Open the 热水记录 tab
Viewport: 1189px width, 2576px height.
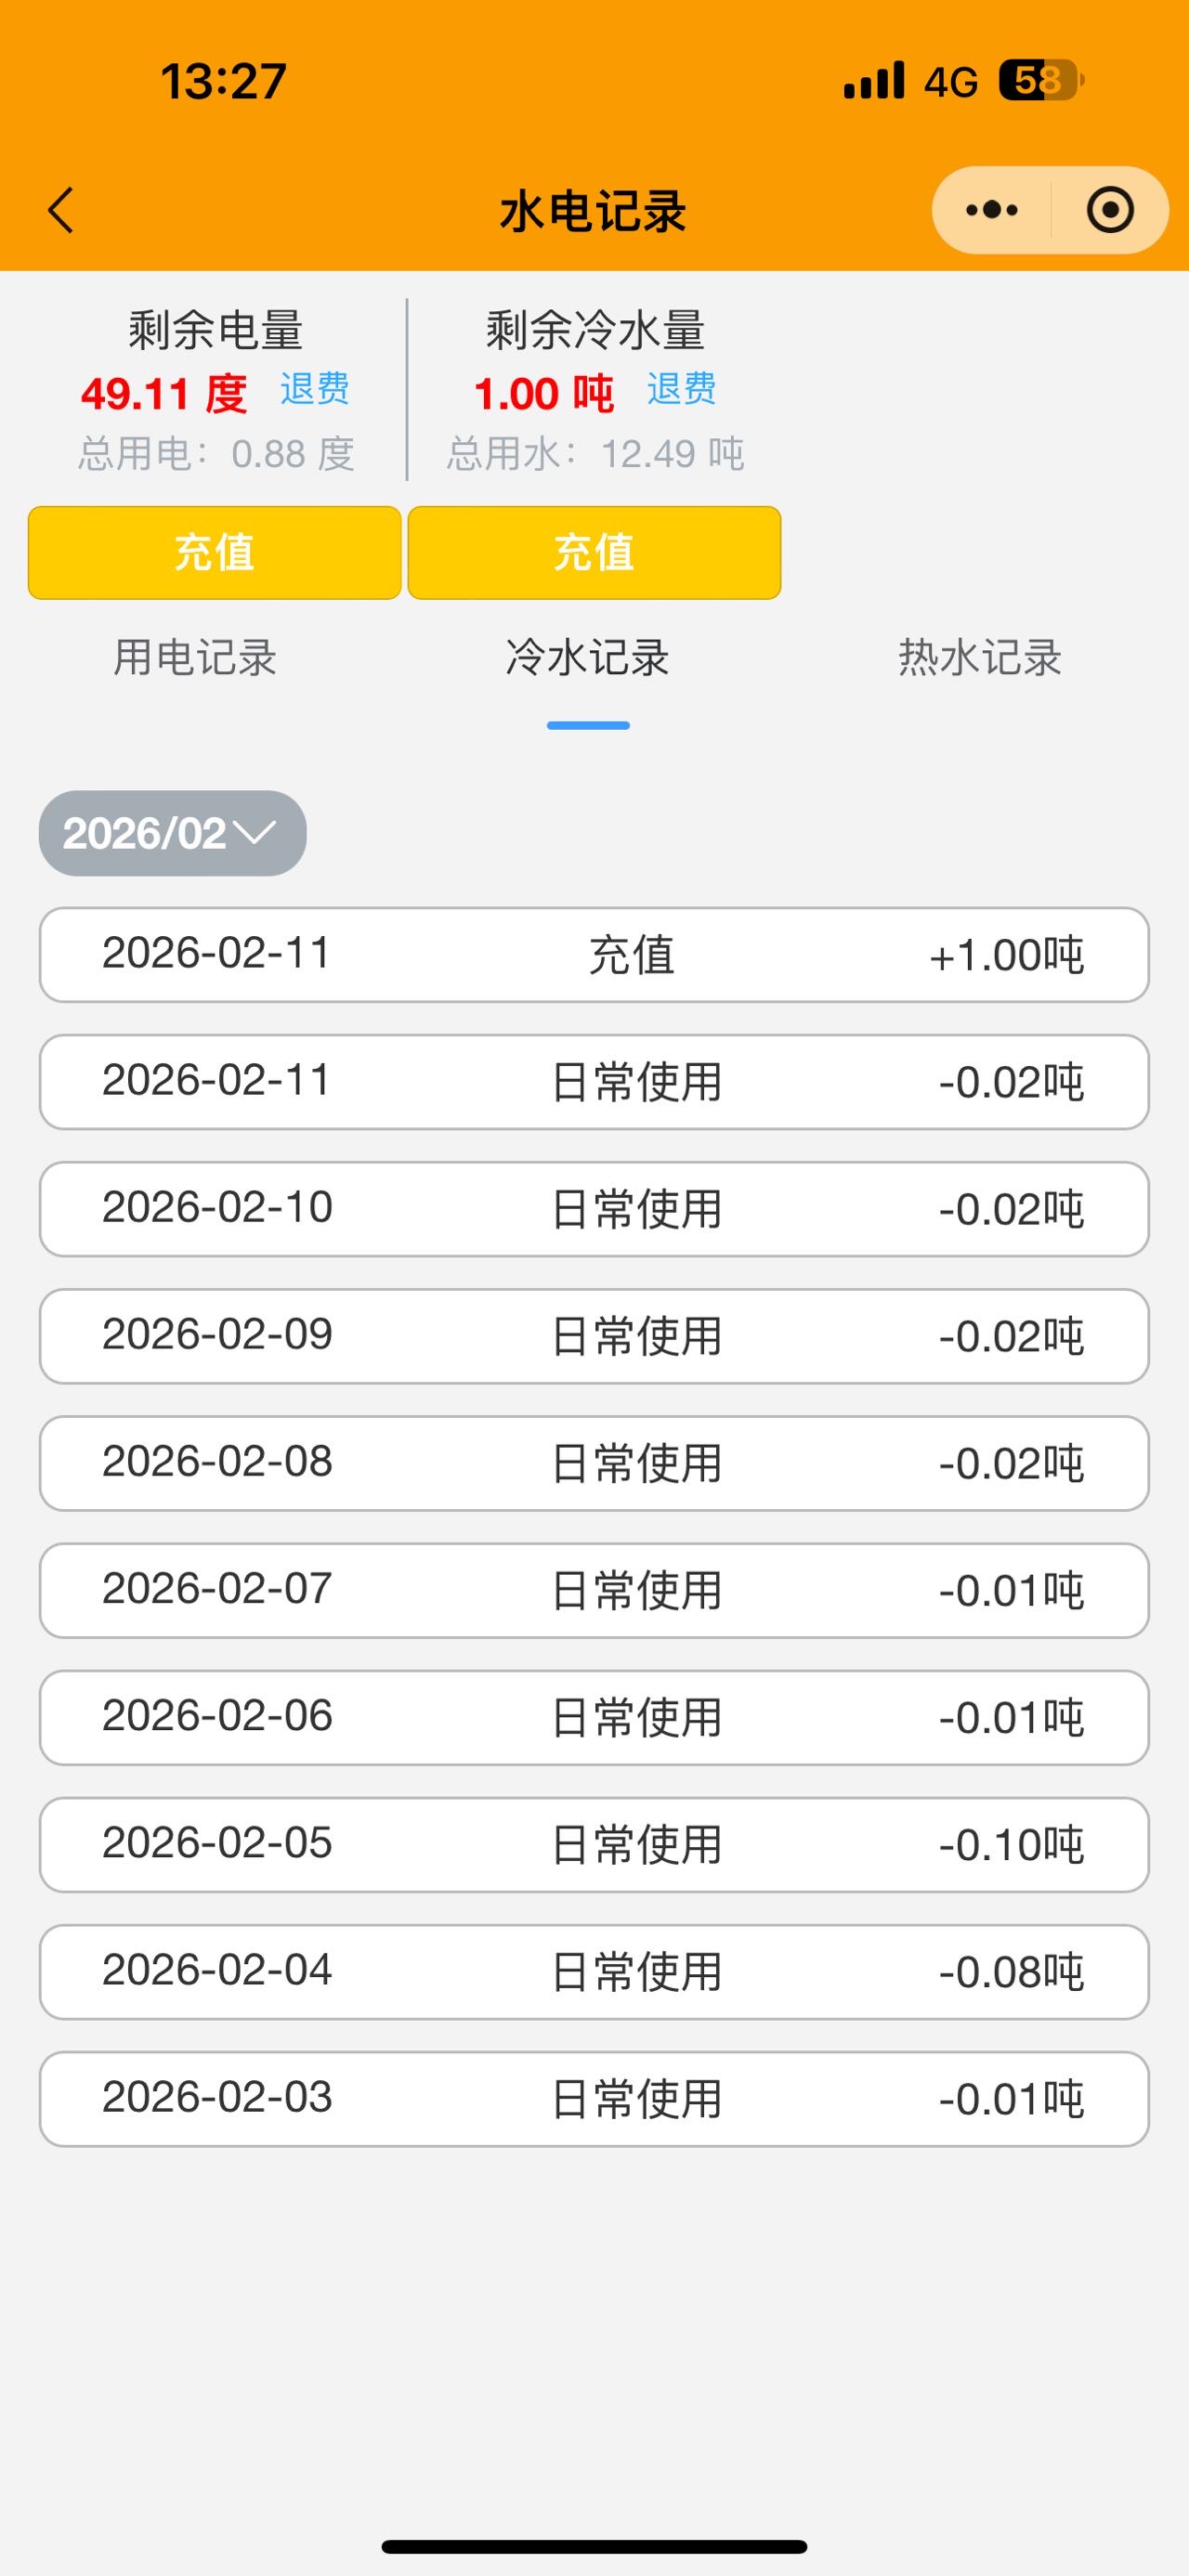point(980,658)
